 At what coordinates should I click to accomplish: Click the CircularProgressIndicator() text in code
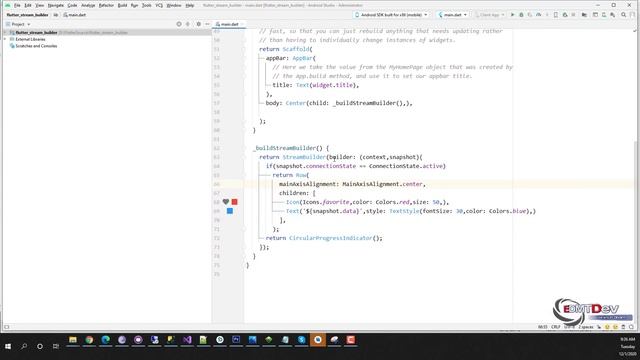coord(334,238)
